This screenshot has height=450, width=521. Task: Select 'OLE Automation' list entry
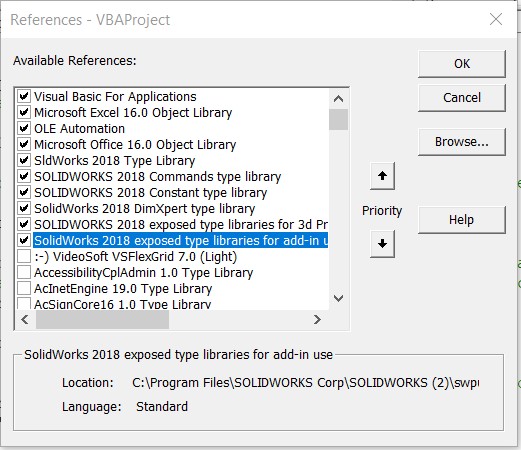point(79,128)
